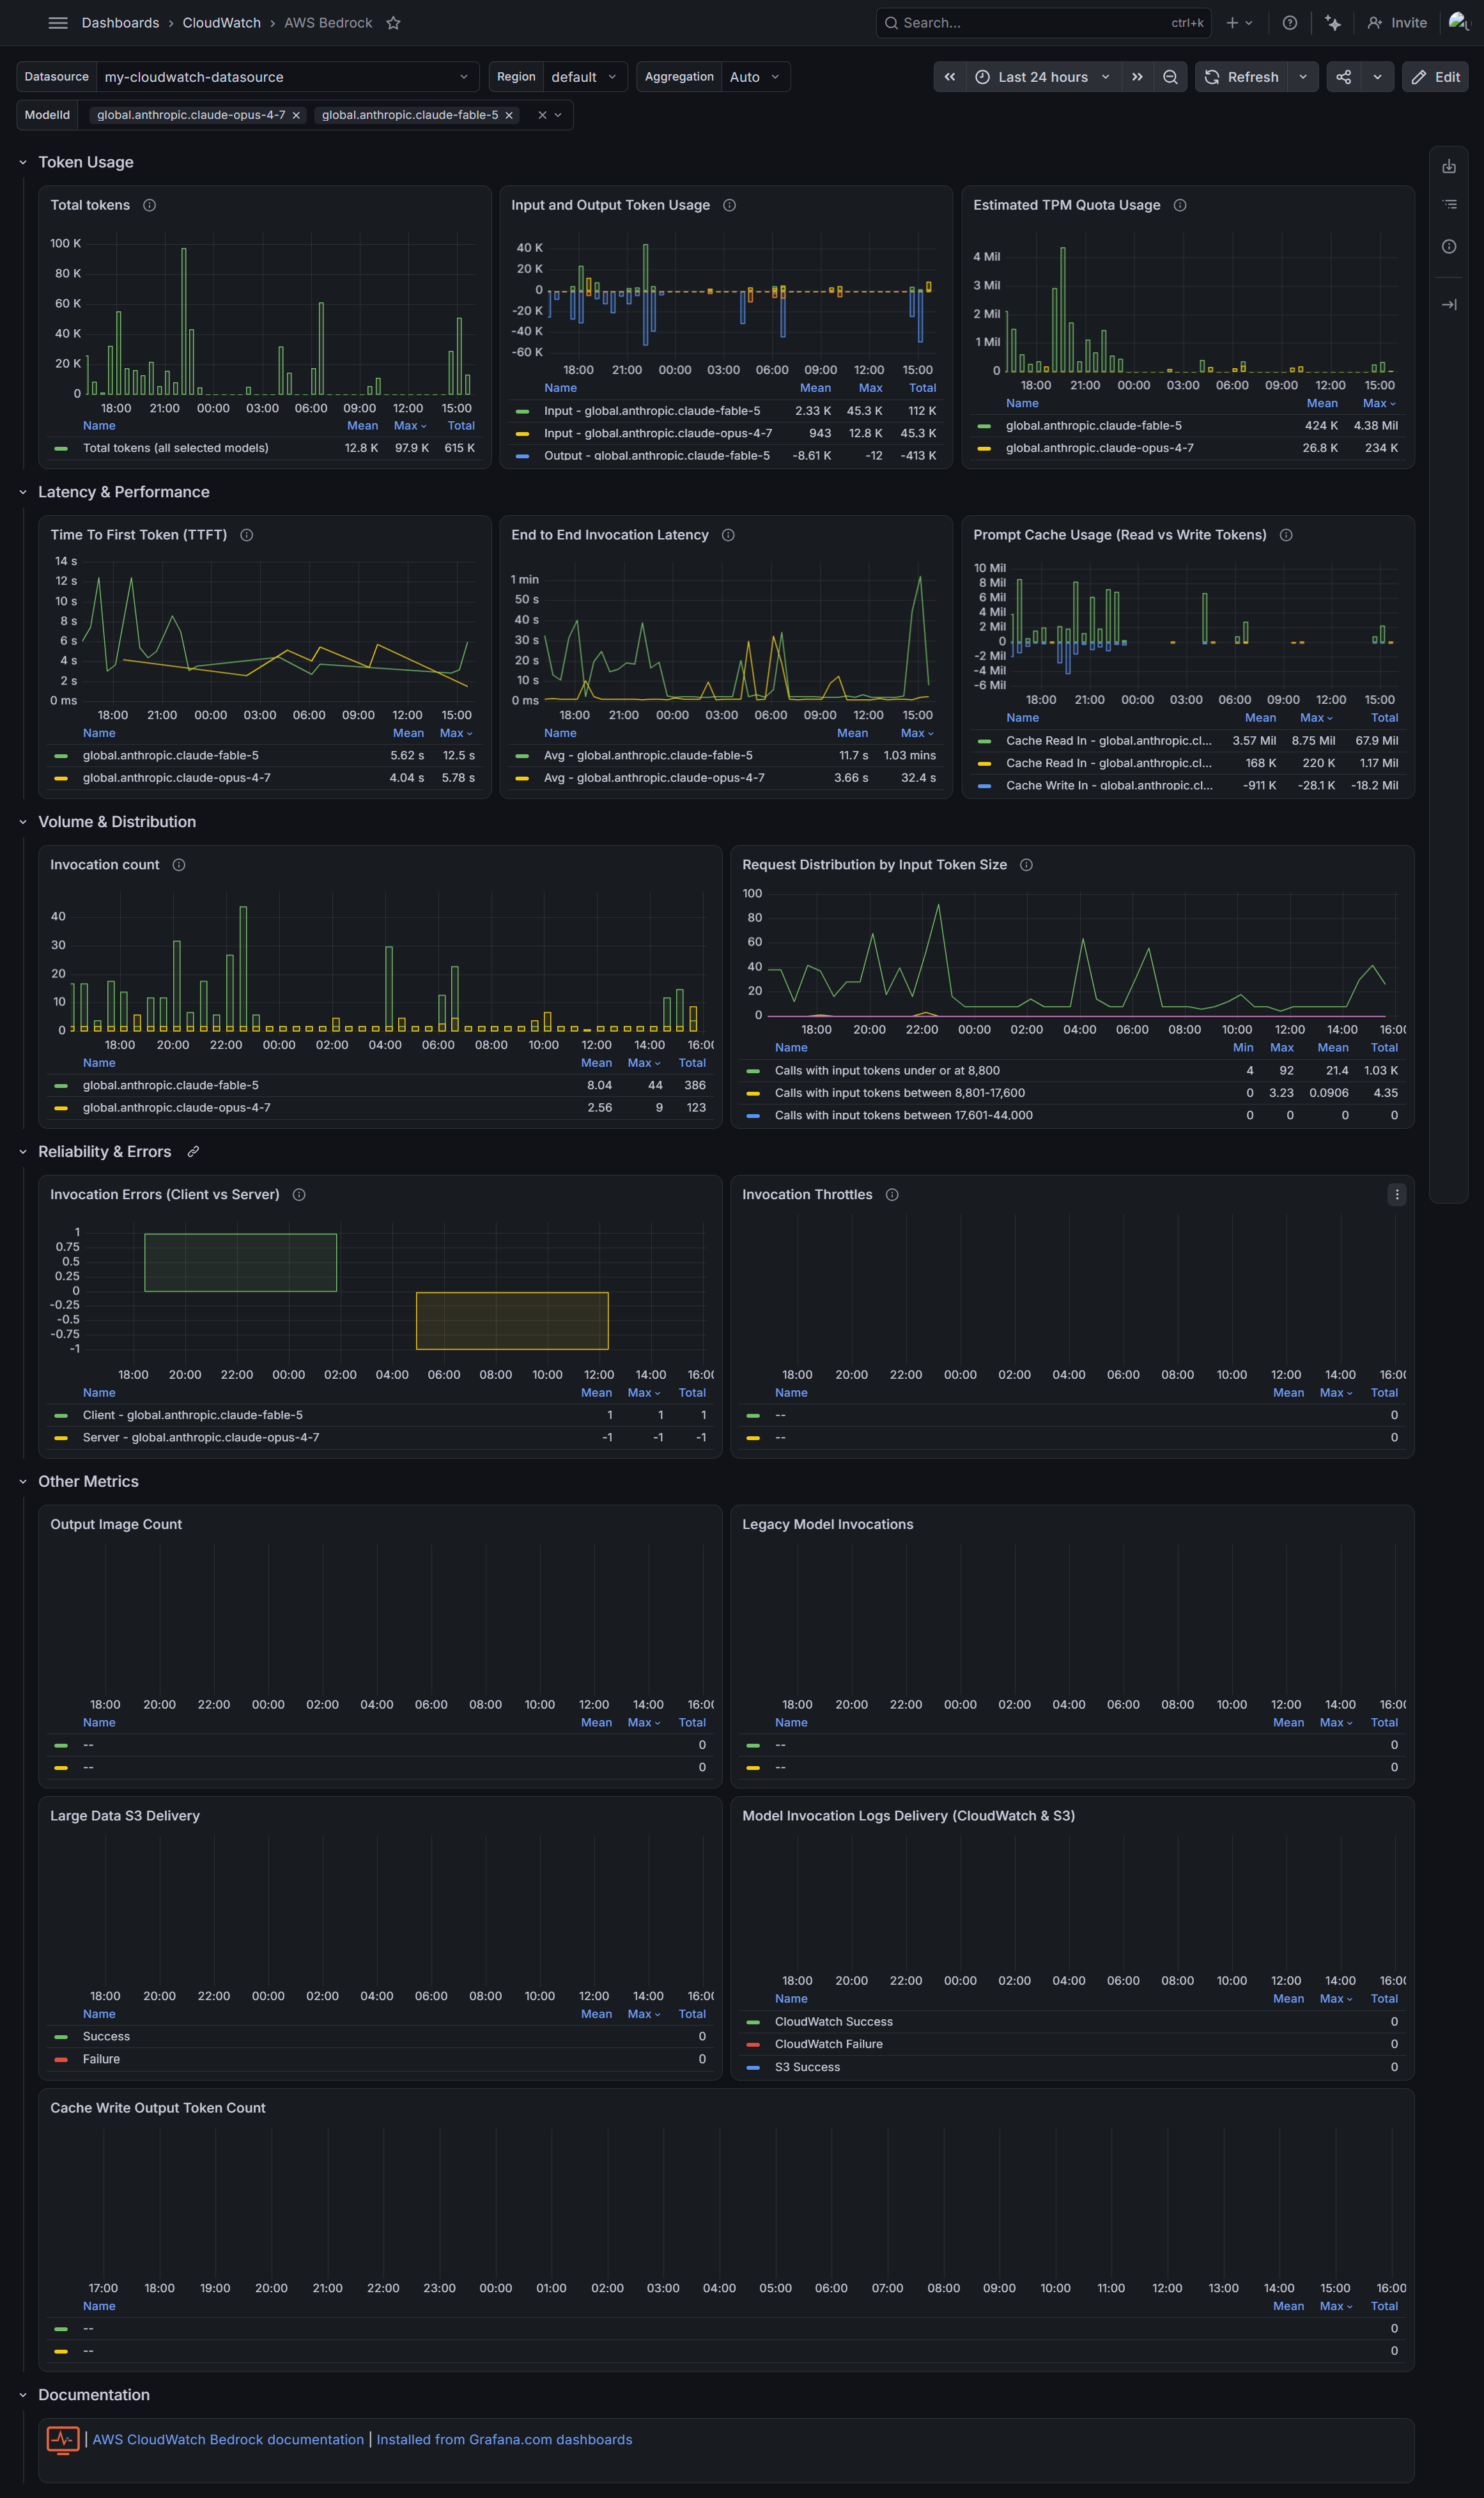Remove global.anthropic.claude-fable-5 from ModelId

tap(509, 115)
